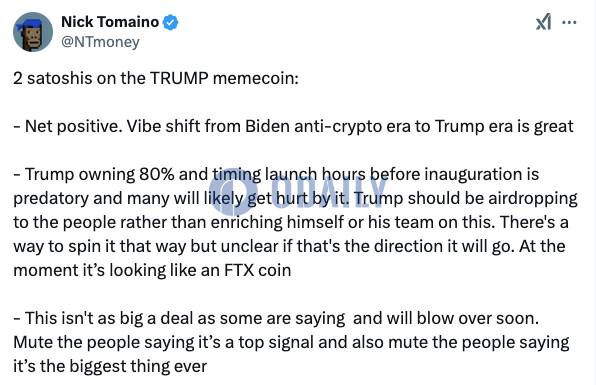Click the "Net positive. Vibe shift" line

[293, 126]
